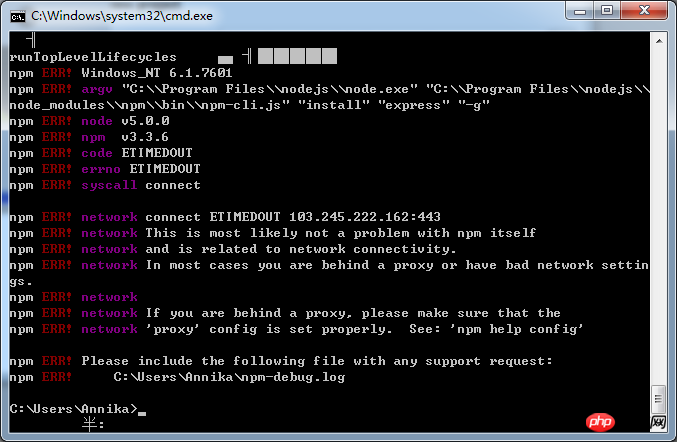
Task: Click the npm v3.3.6 version text
Action: click(128, 137)
